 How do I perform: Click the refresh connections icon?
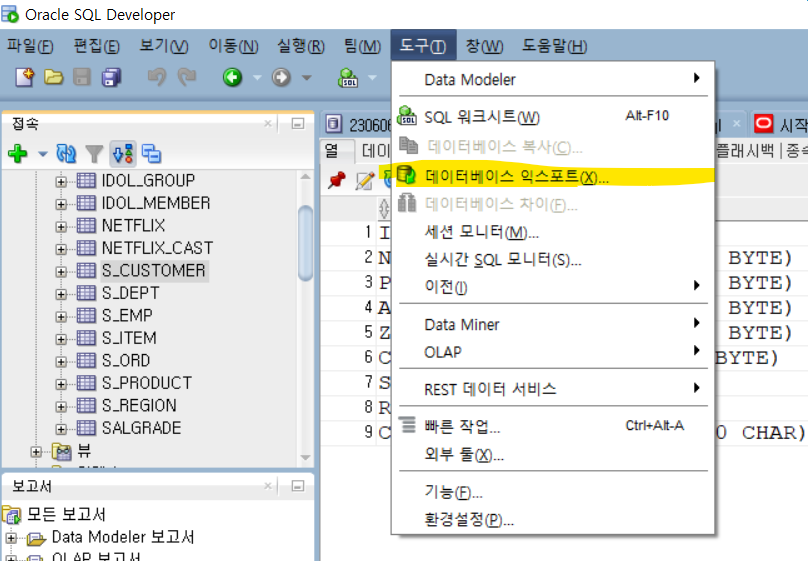[x=66, y=154]
